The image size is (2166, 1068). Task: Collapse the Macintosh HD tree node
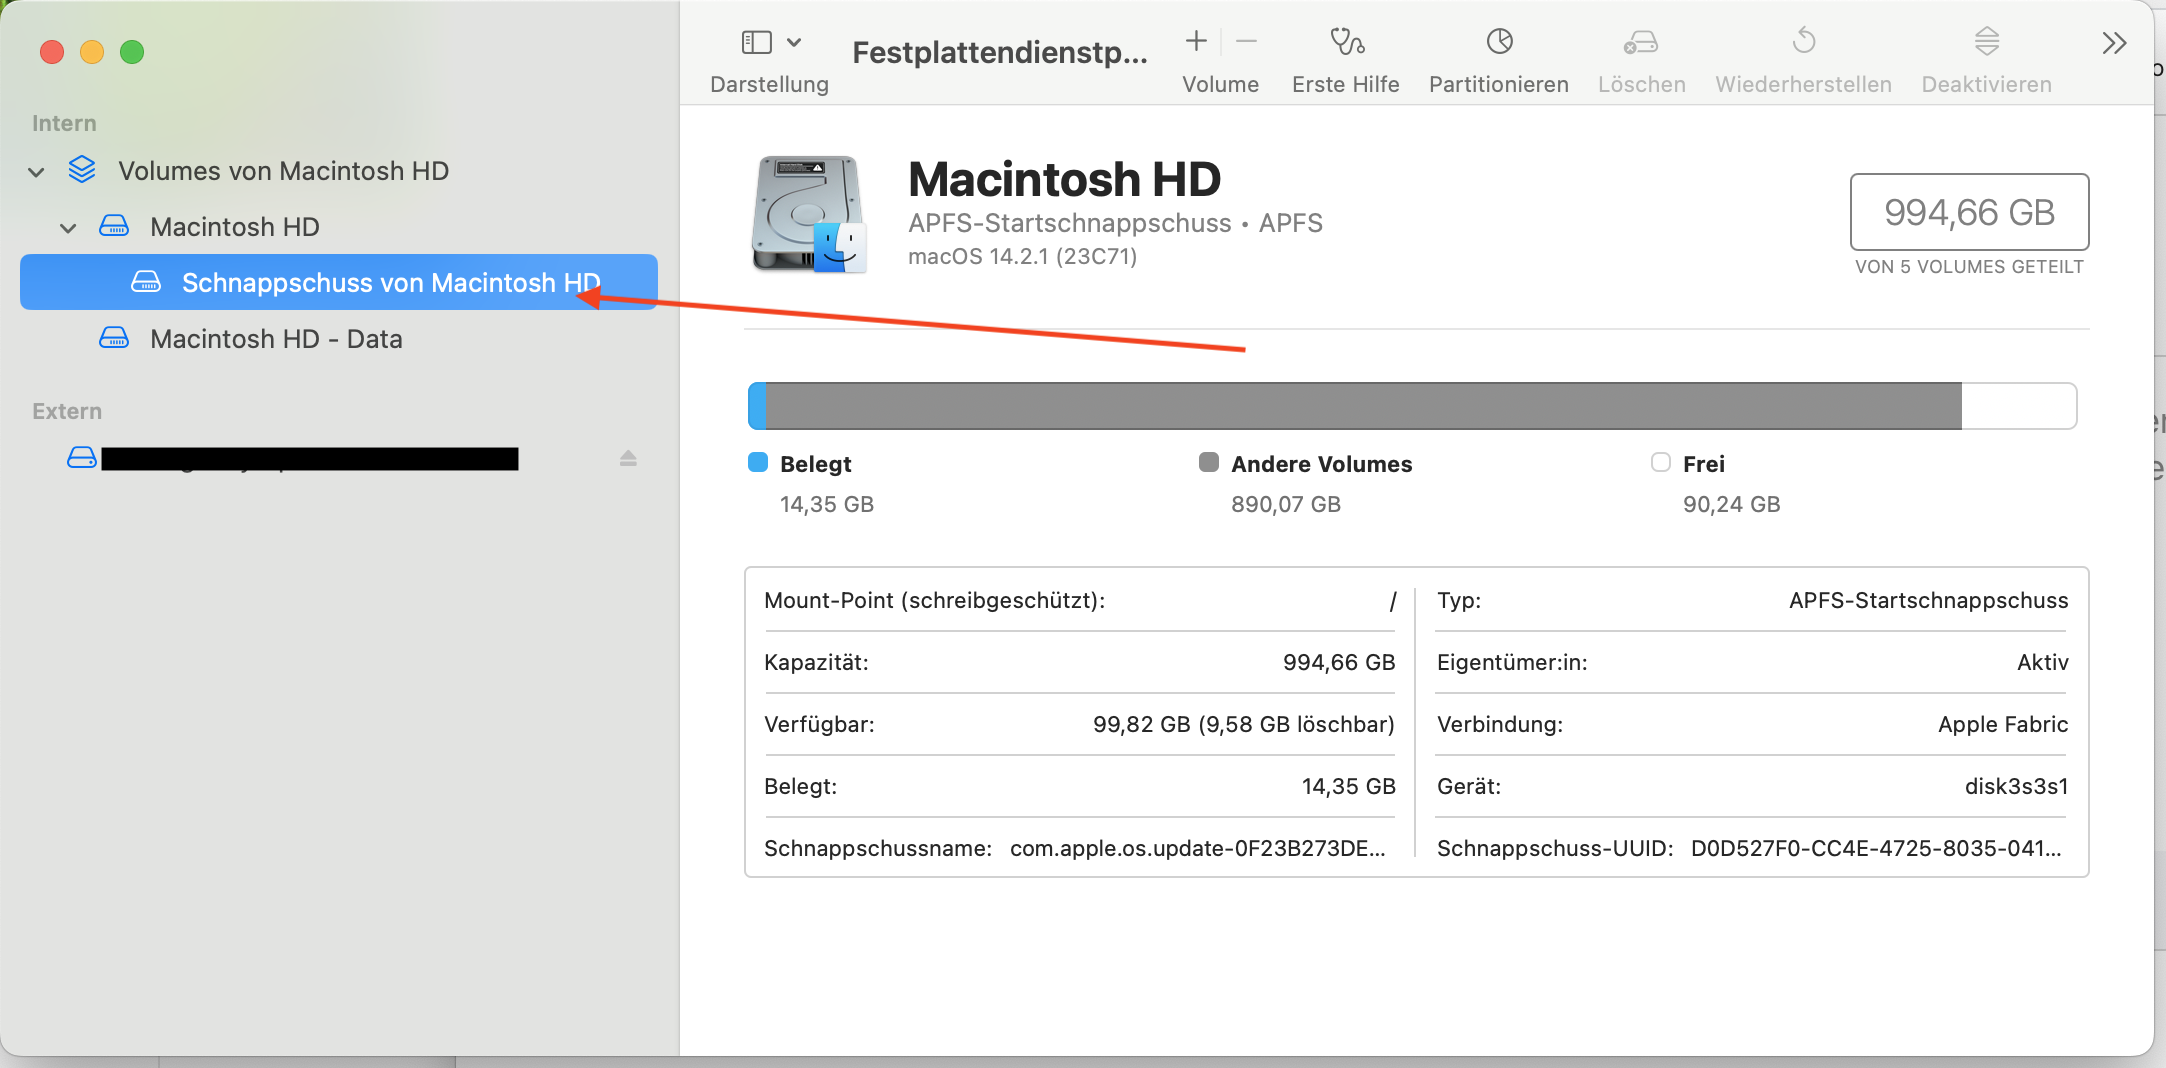pos(68,228)
